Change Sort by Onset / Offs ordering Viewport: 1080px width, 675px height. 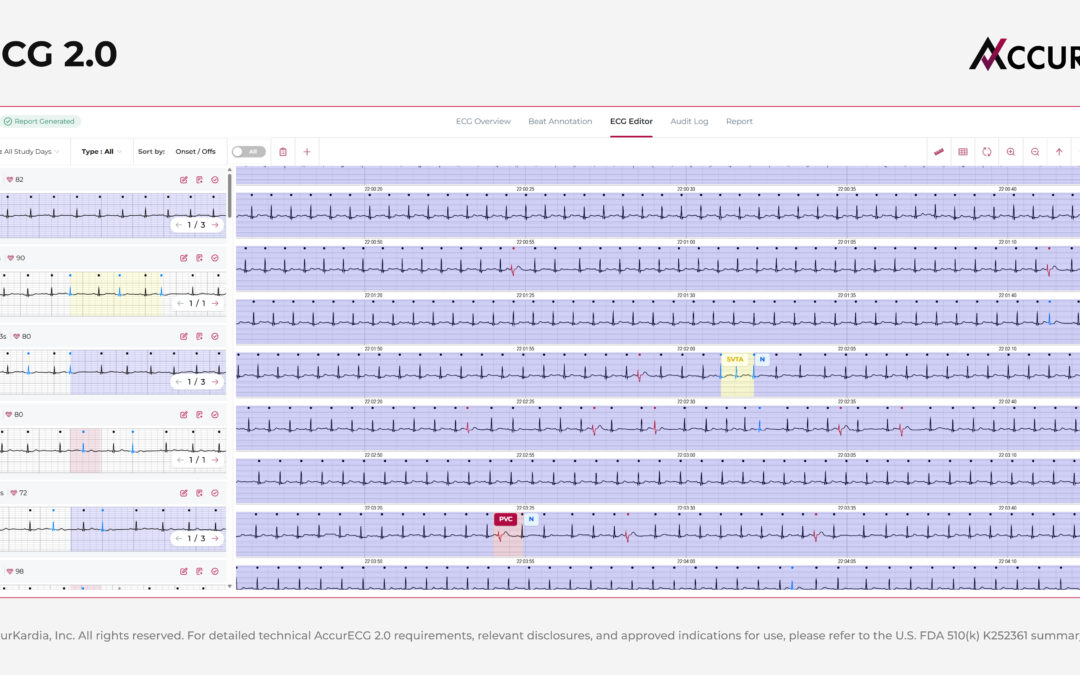coord(195,151)
